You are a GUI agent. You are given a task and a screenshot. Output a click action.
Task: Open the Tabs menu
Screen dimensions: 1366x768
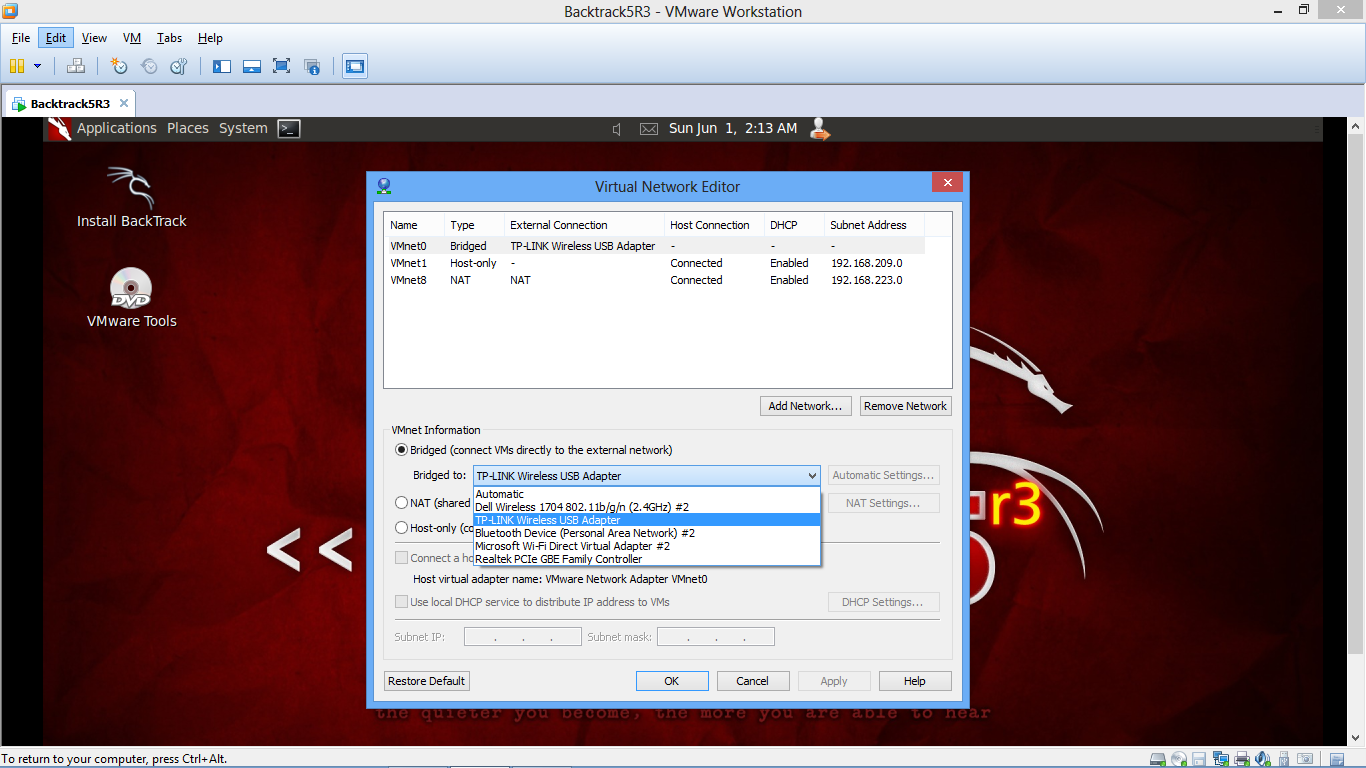[x=169, y=38]
